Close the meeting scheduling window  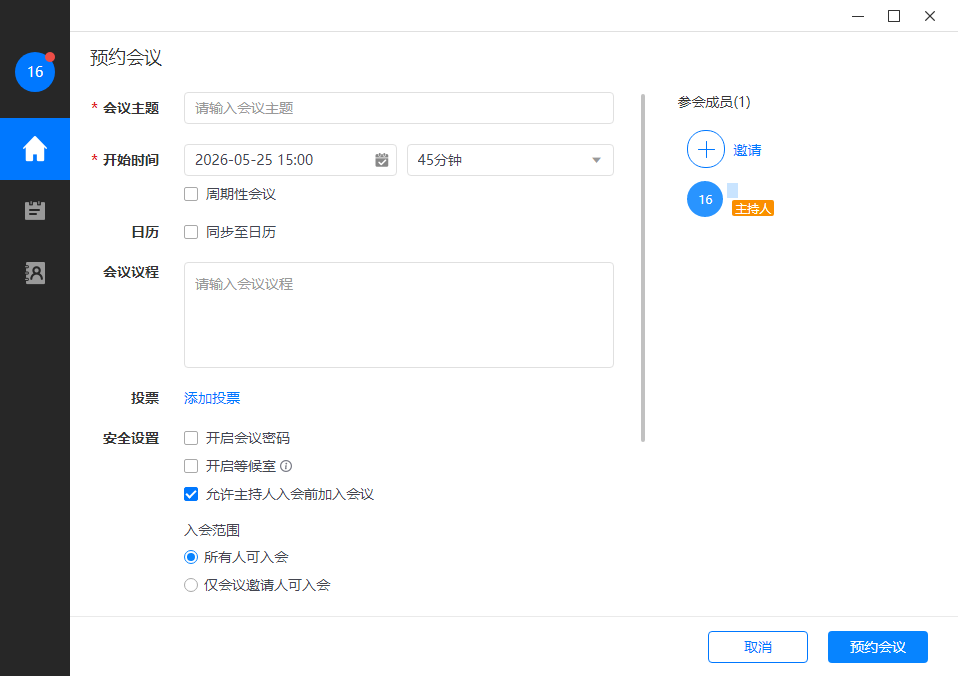click(930, 16)
